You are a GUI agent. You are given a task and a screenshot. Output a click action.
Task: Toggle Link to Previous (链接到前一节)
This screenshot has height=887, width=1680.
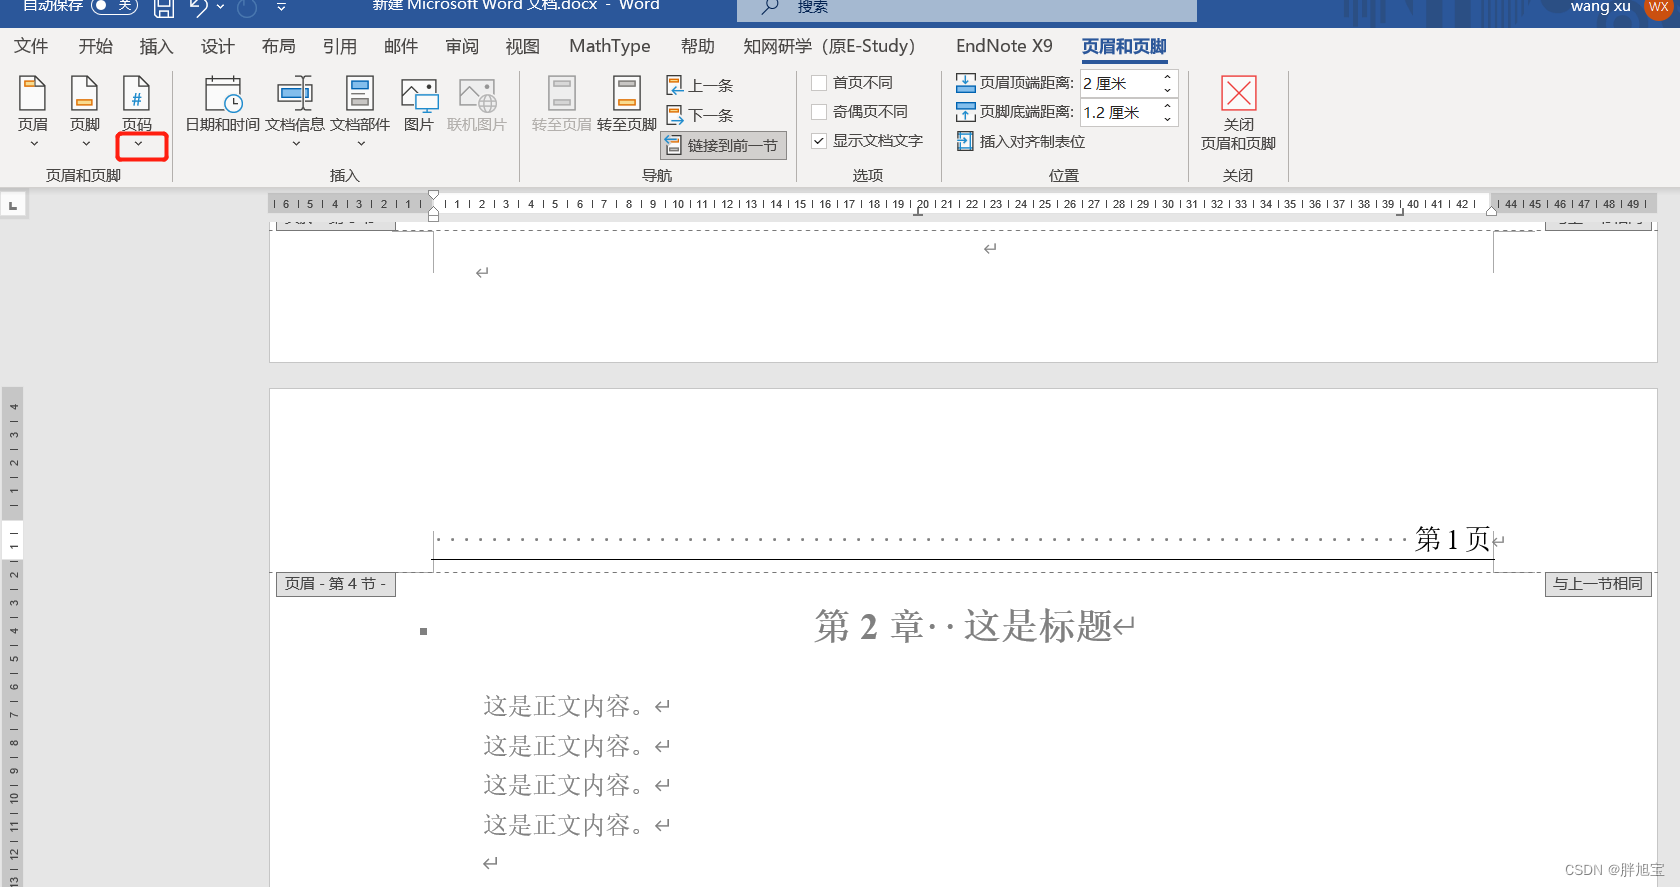[x=723, y=145]
